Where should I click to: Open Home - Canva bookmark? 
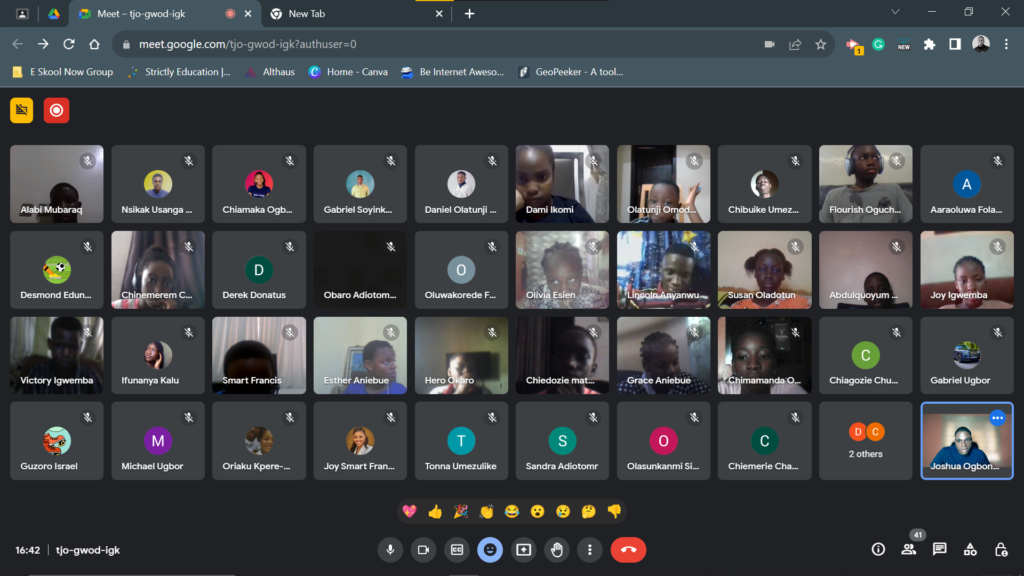349,72
